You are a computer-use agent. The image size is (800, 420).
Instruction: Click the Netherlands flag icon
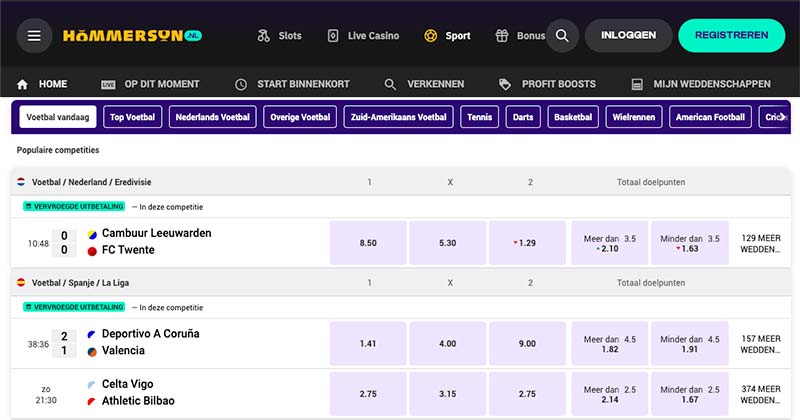click(21, 182)
